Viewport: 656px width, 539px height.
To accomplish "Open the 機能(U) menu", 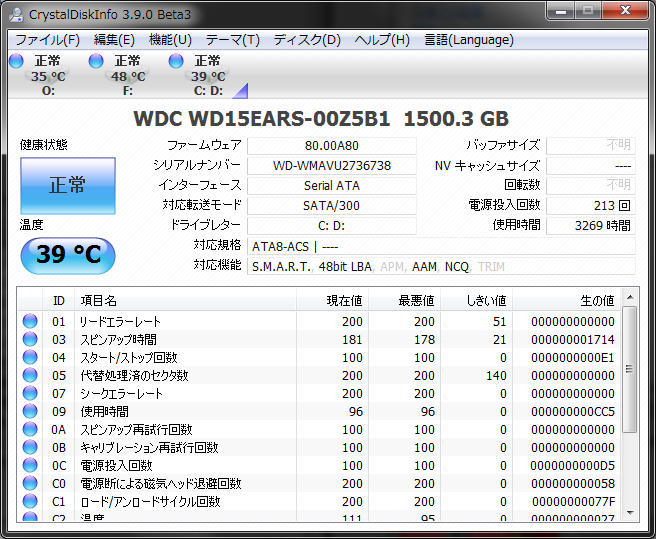I will [x=170, y=40].
